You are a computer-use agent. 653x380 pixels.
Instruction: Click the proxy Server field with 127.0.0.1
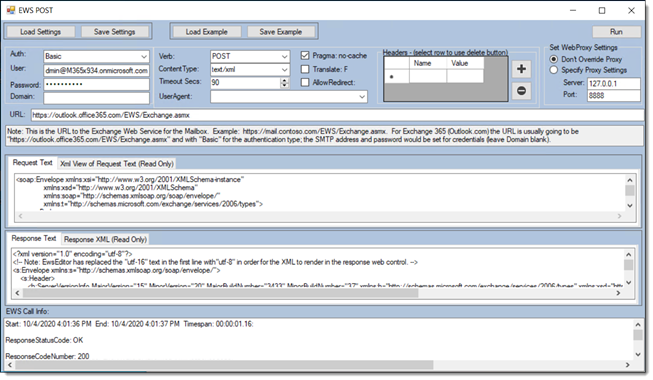[x=614, y=83]
